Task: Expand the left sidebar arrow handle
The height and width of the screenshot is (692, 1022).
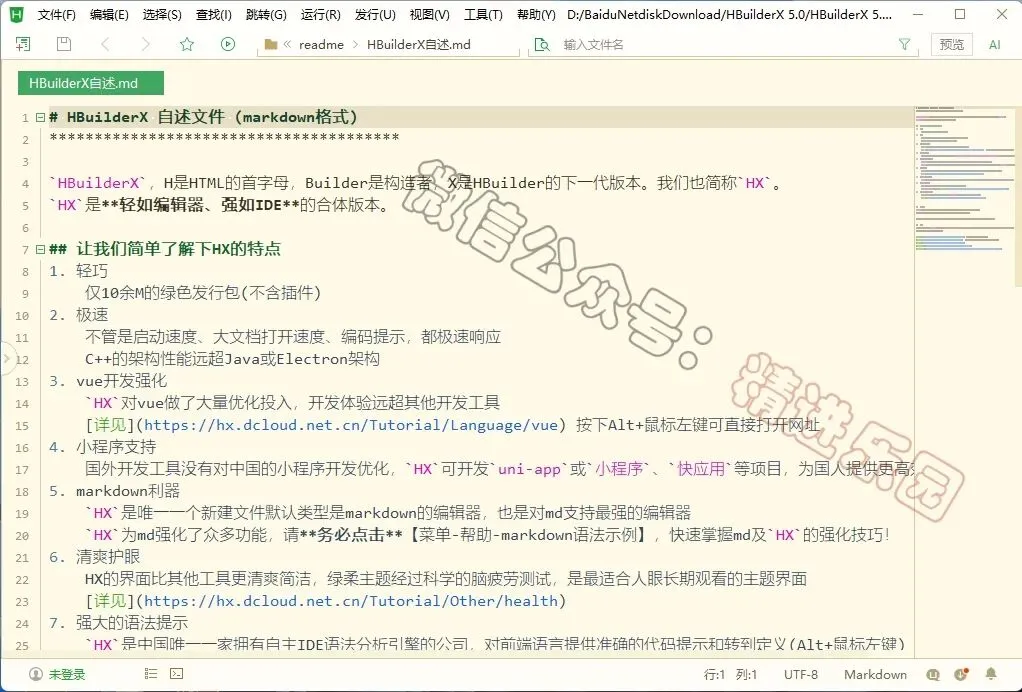Action: coord(7,358)
